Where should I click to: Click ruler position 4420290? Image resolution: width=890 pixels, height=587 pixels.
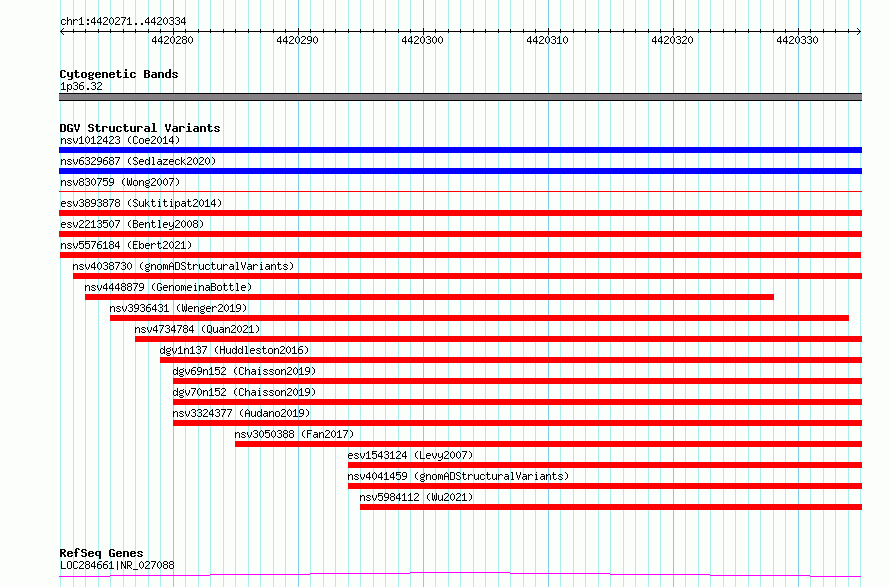point(297,40)
